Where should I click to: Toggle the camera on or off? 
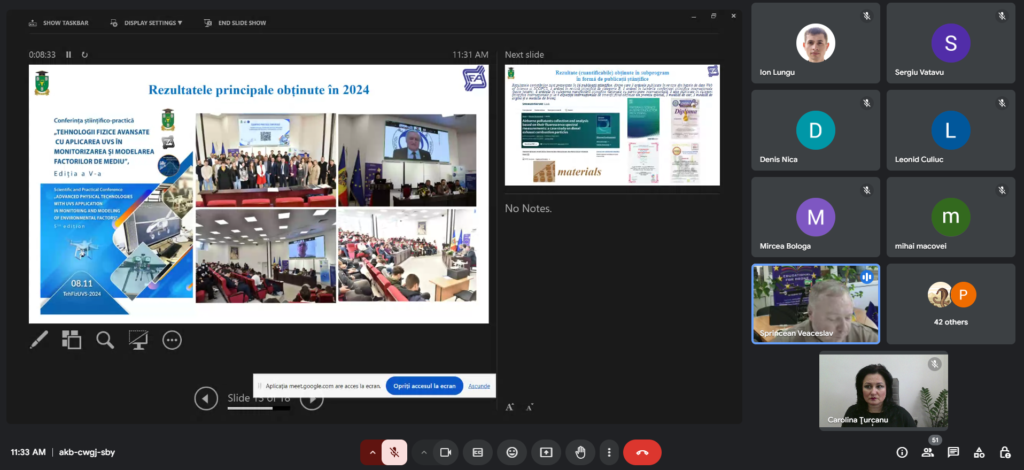[445, 452]
